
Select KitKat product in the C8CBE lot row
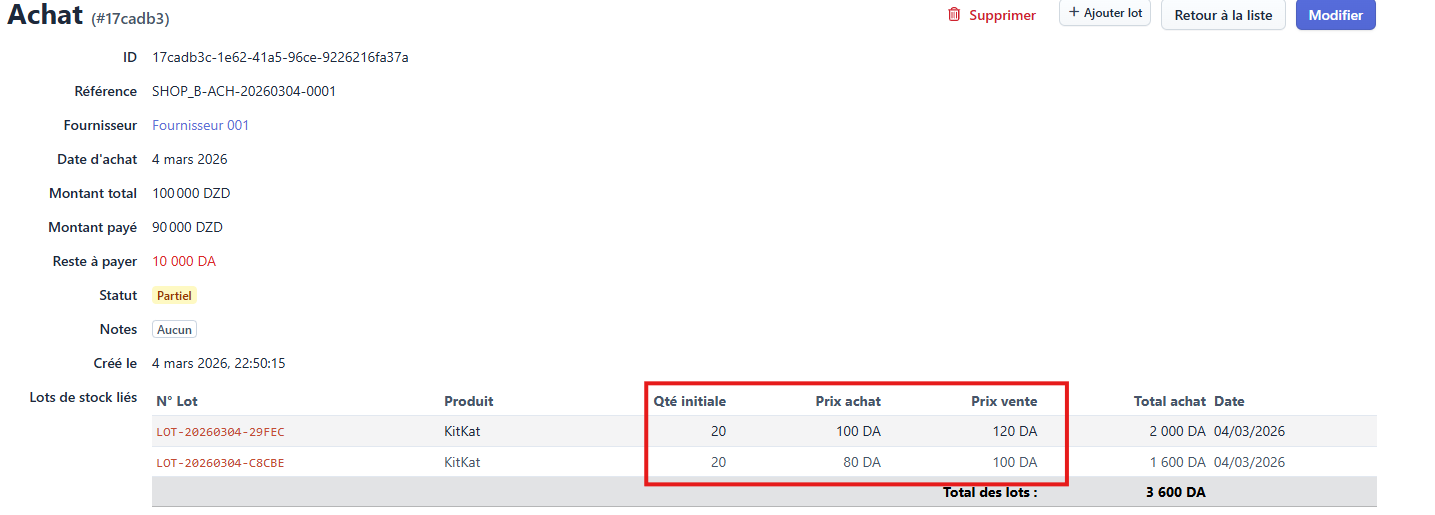pos(462,463)
